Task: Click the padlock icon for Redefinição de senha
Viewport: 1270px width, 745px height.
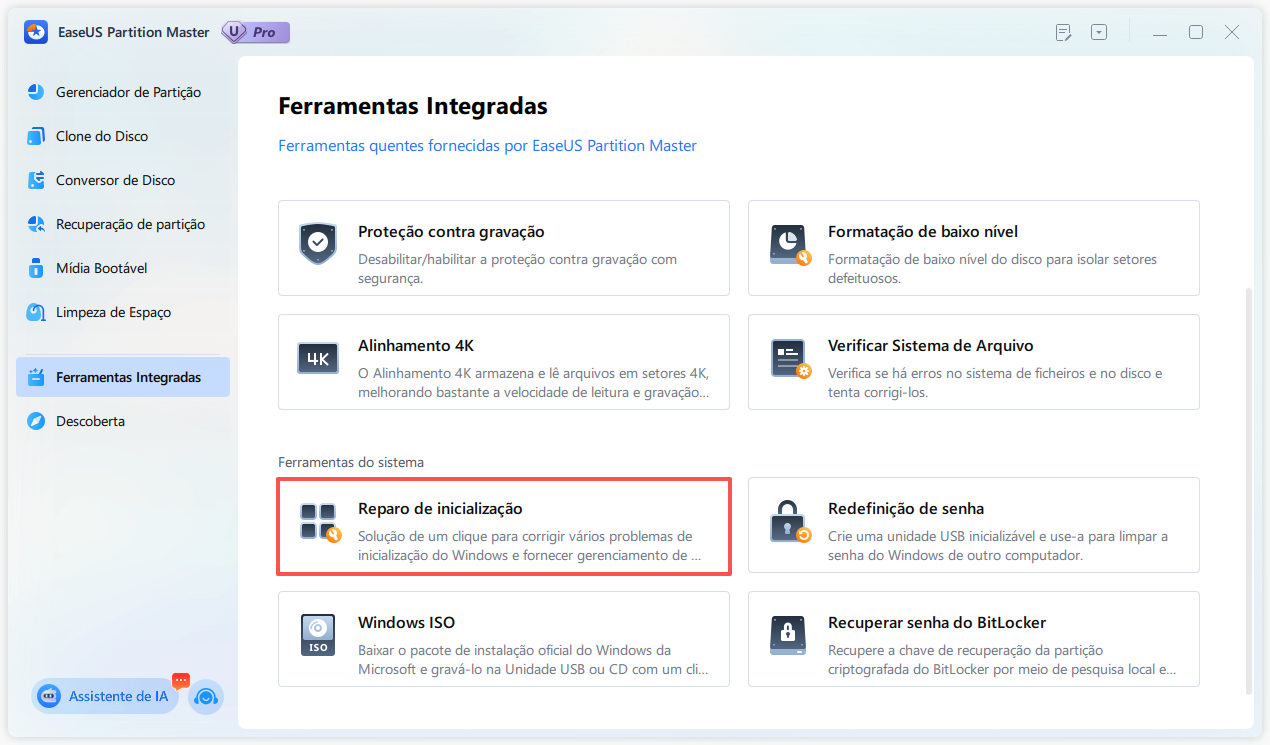Action: click(x=790, y=522)
